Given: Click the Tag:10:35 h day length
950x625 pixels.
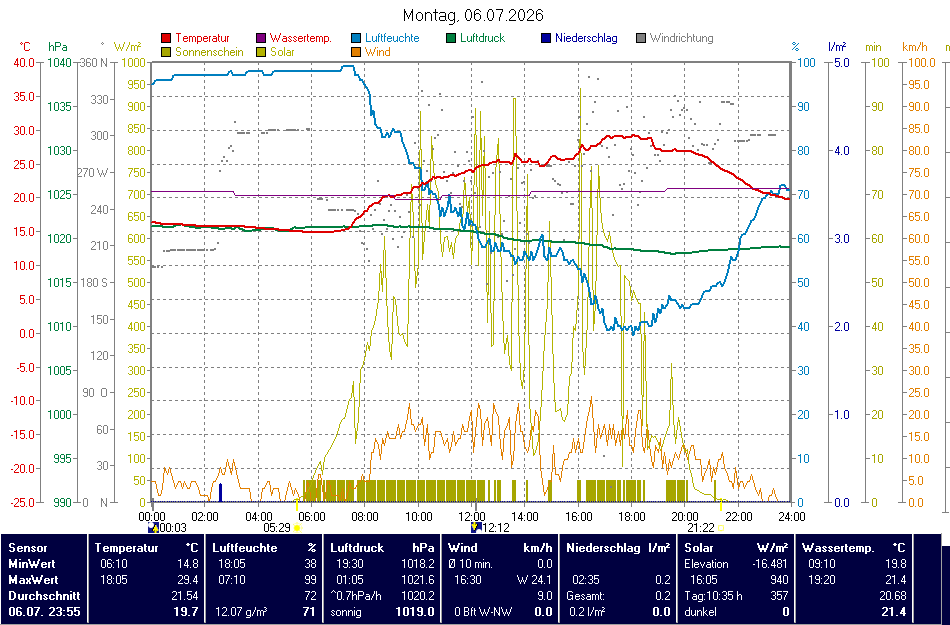Looking at the screenshot, I should 713,596.
